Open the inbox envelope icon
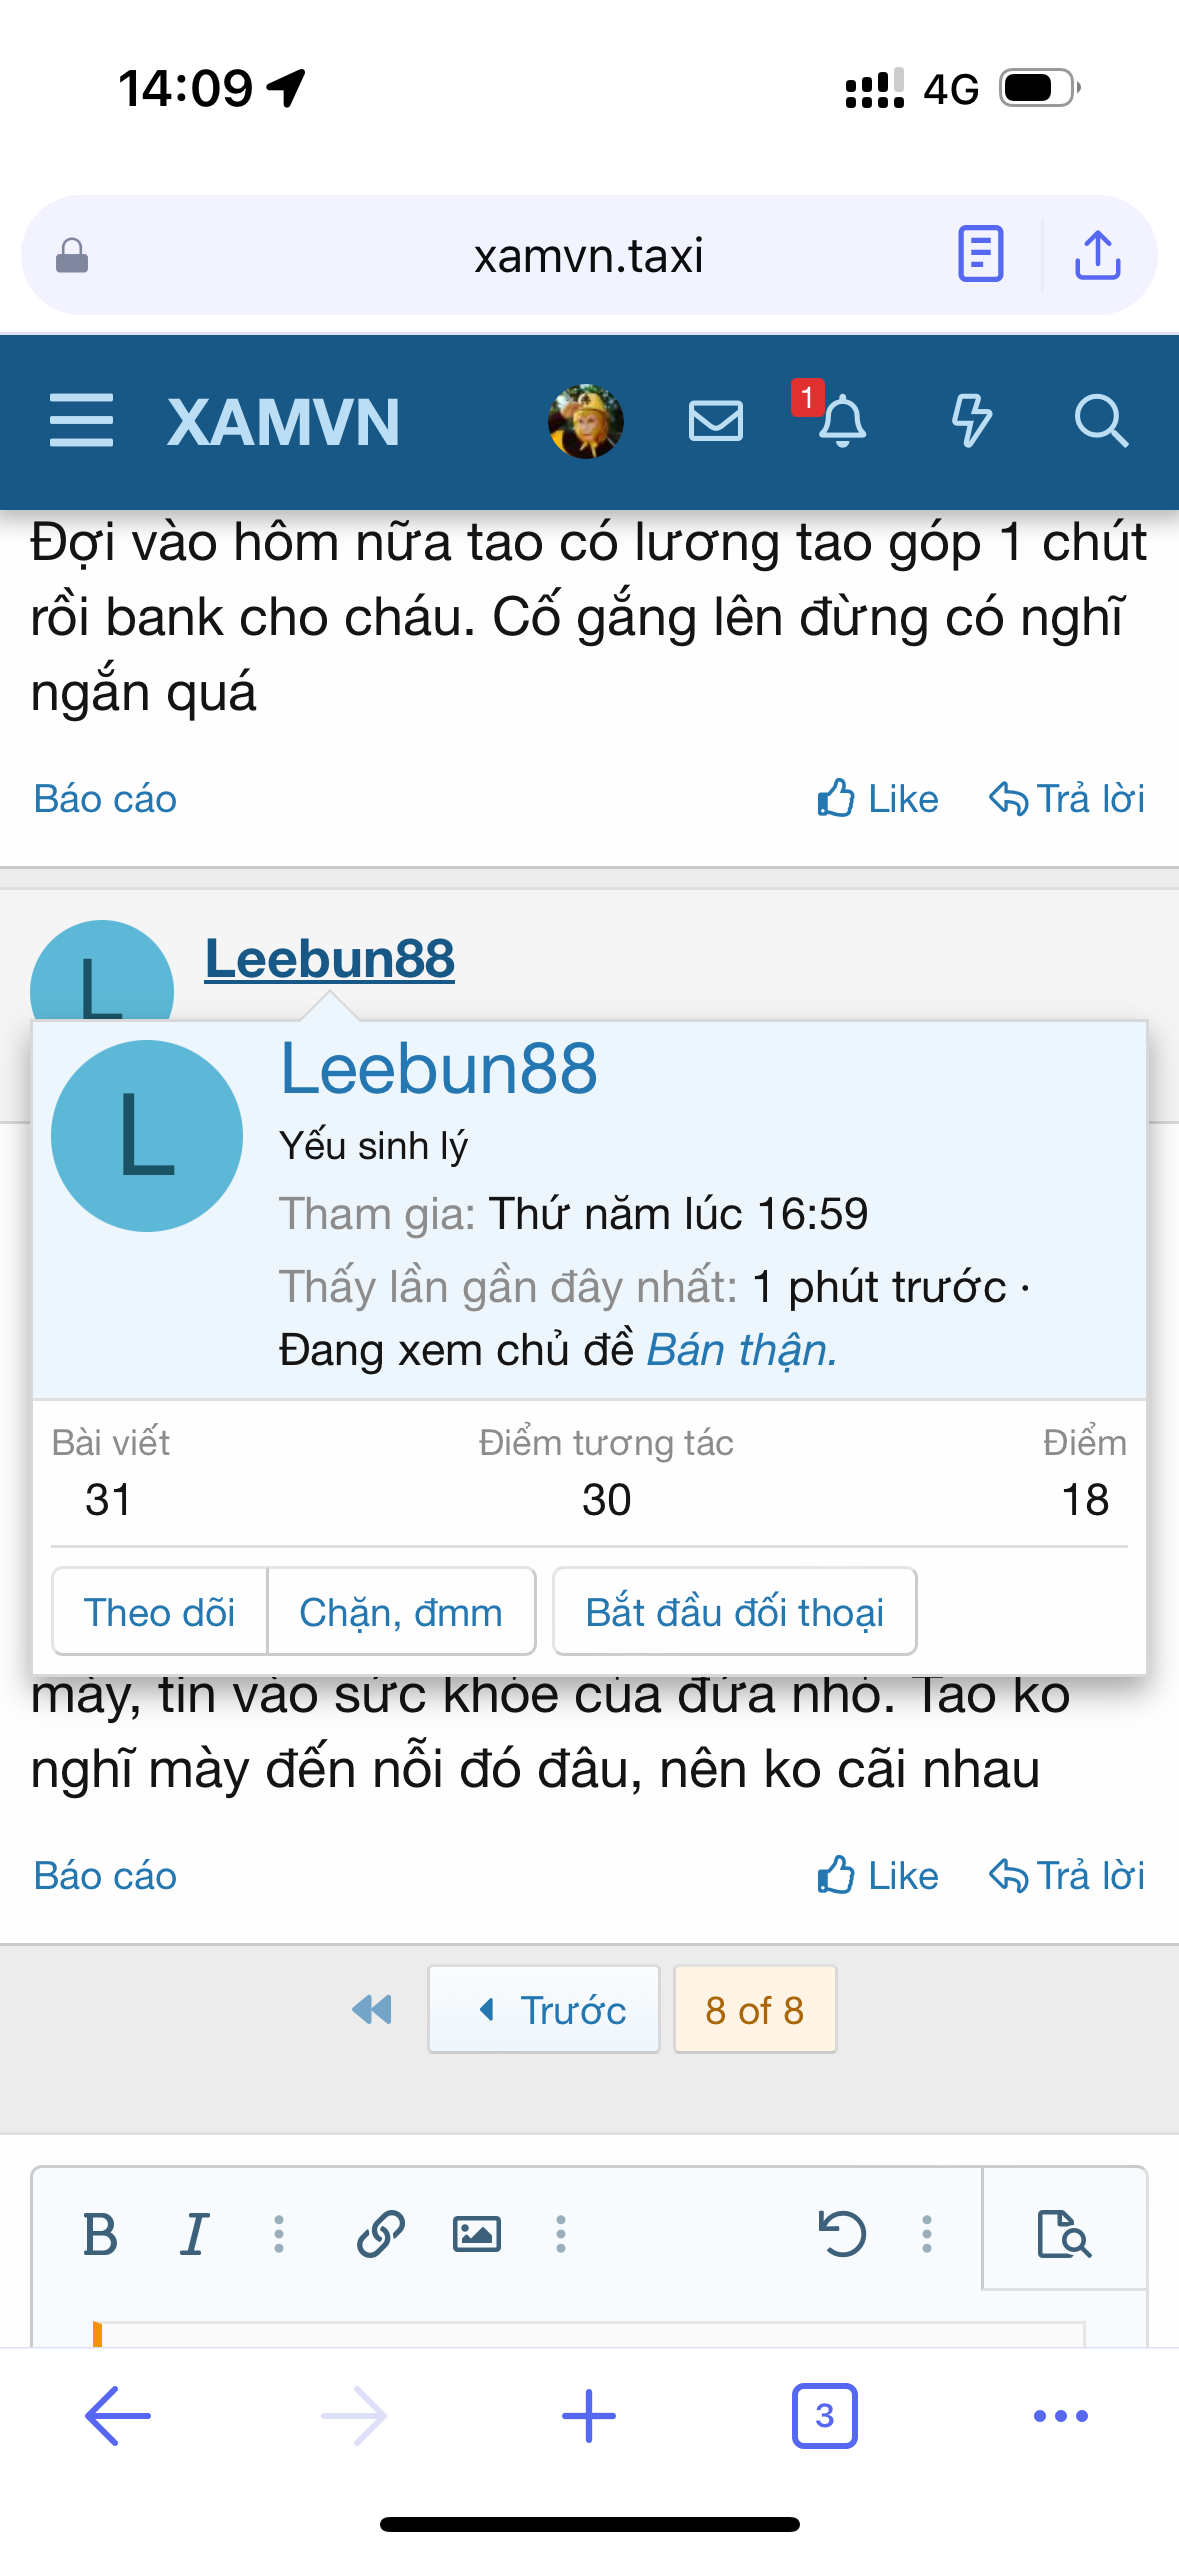 point(716,420)
